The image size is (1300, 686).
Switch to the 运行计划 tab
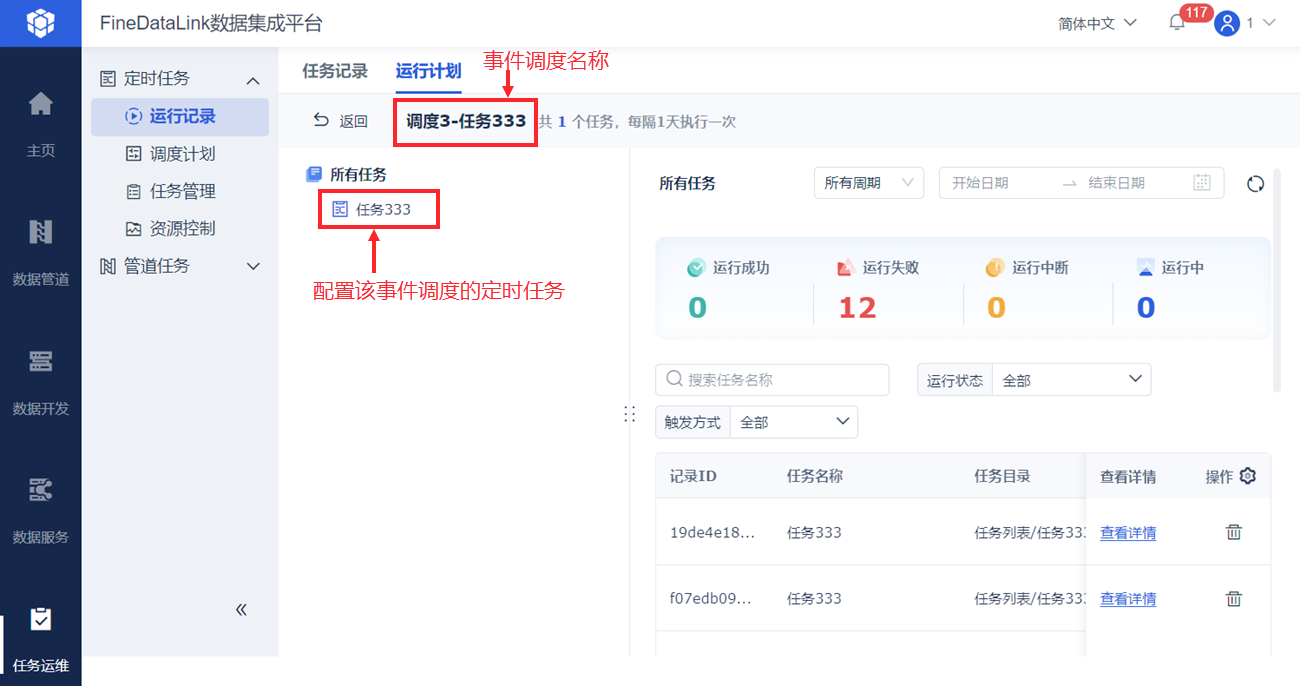coord(428,70)
